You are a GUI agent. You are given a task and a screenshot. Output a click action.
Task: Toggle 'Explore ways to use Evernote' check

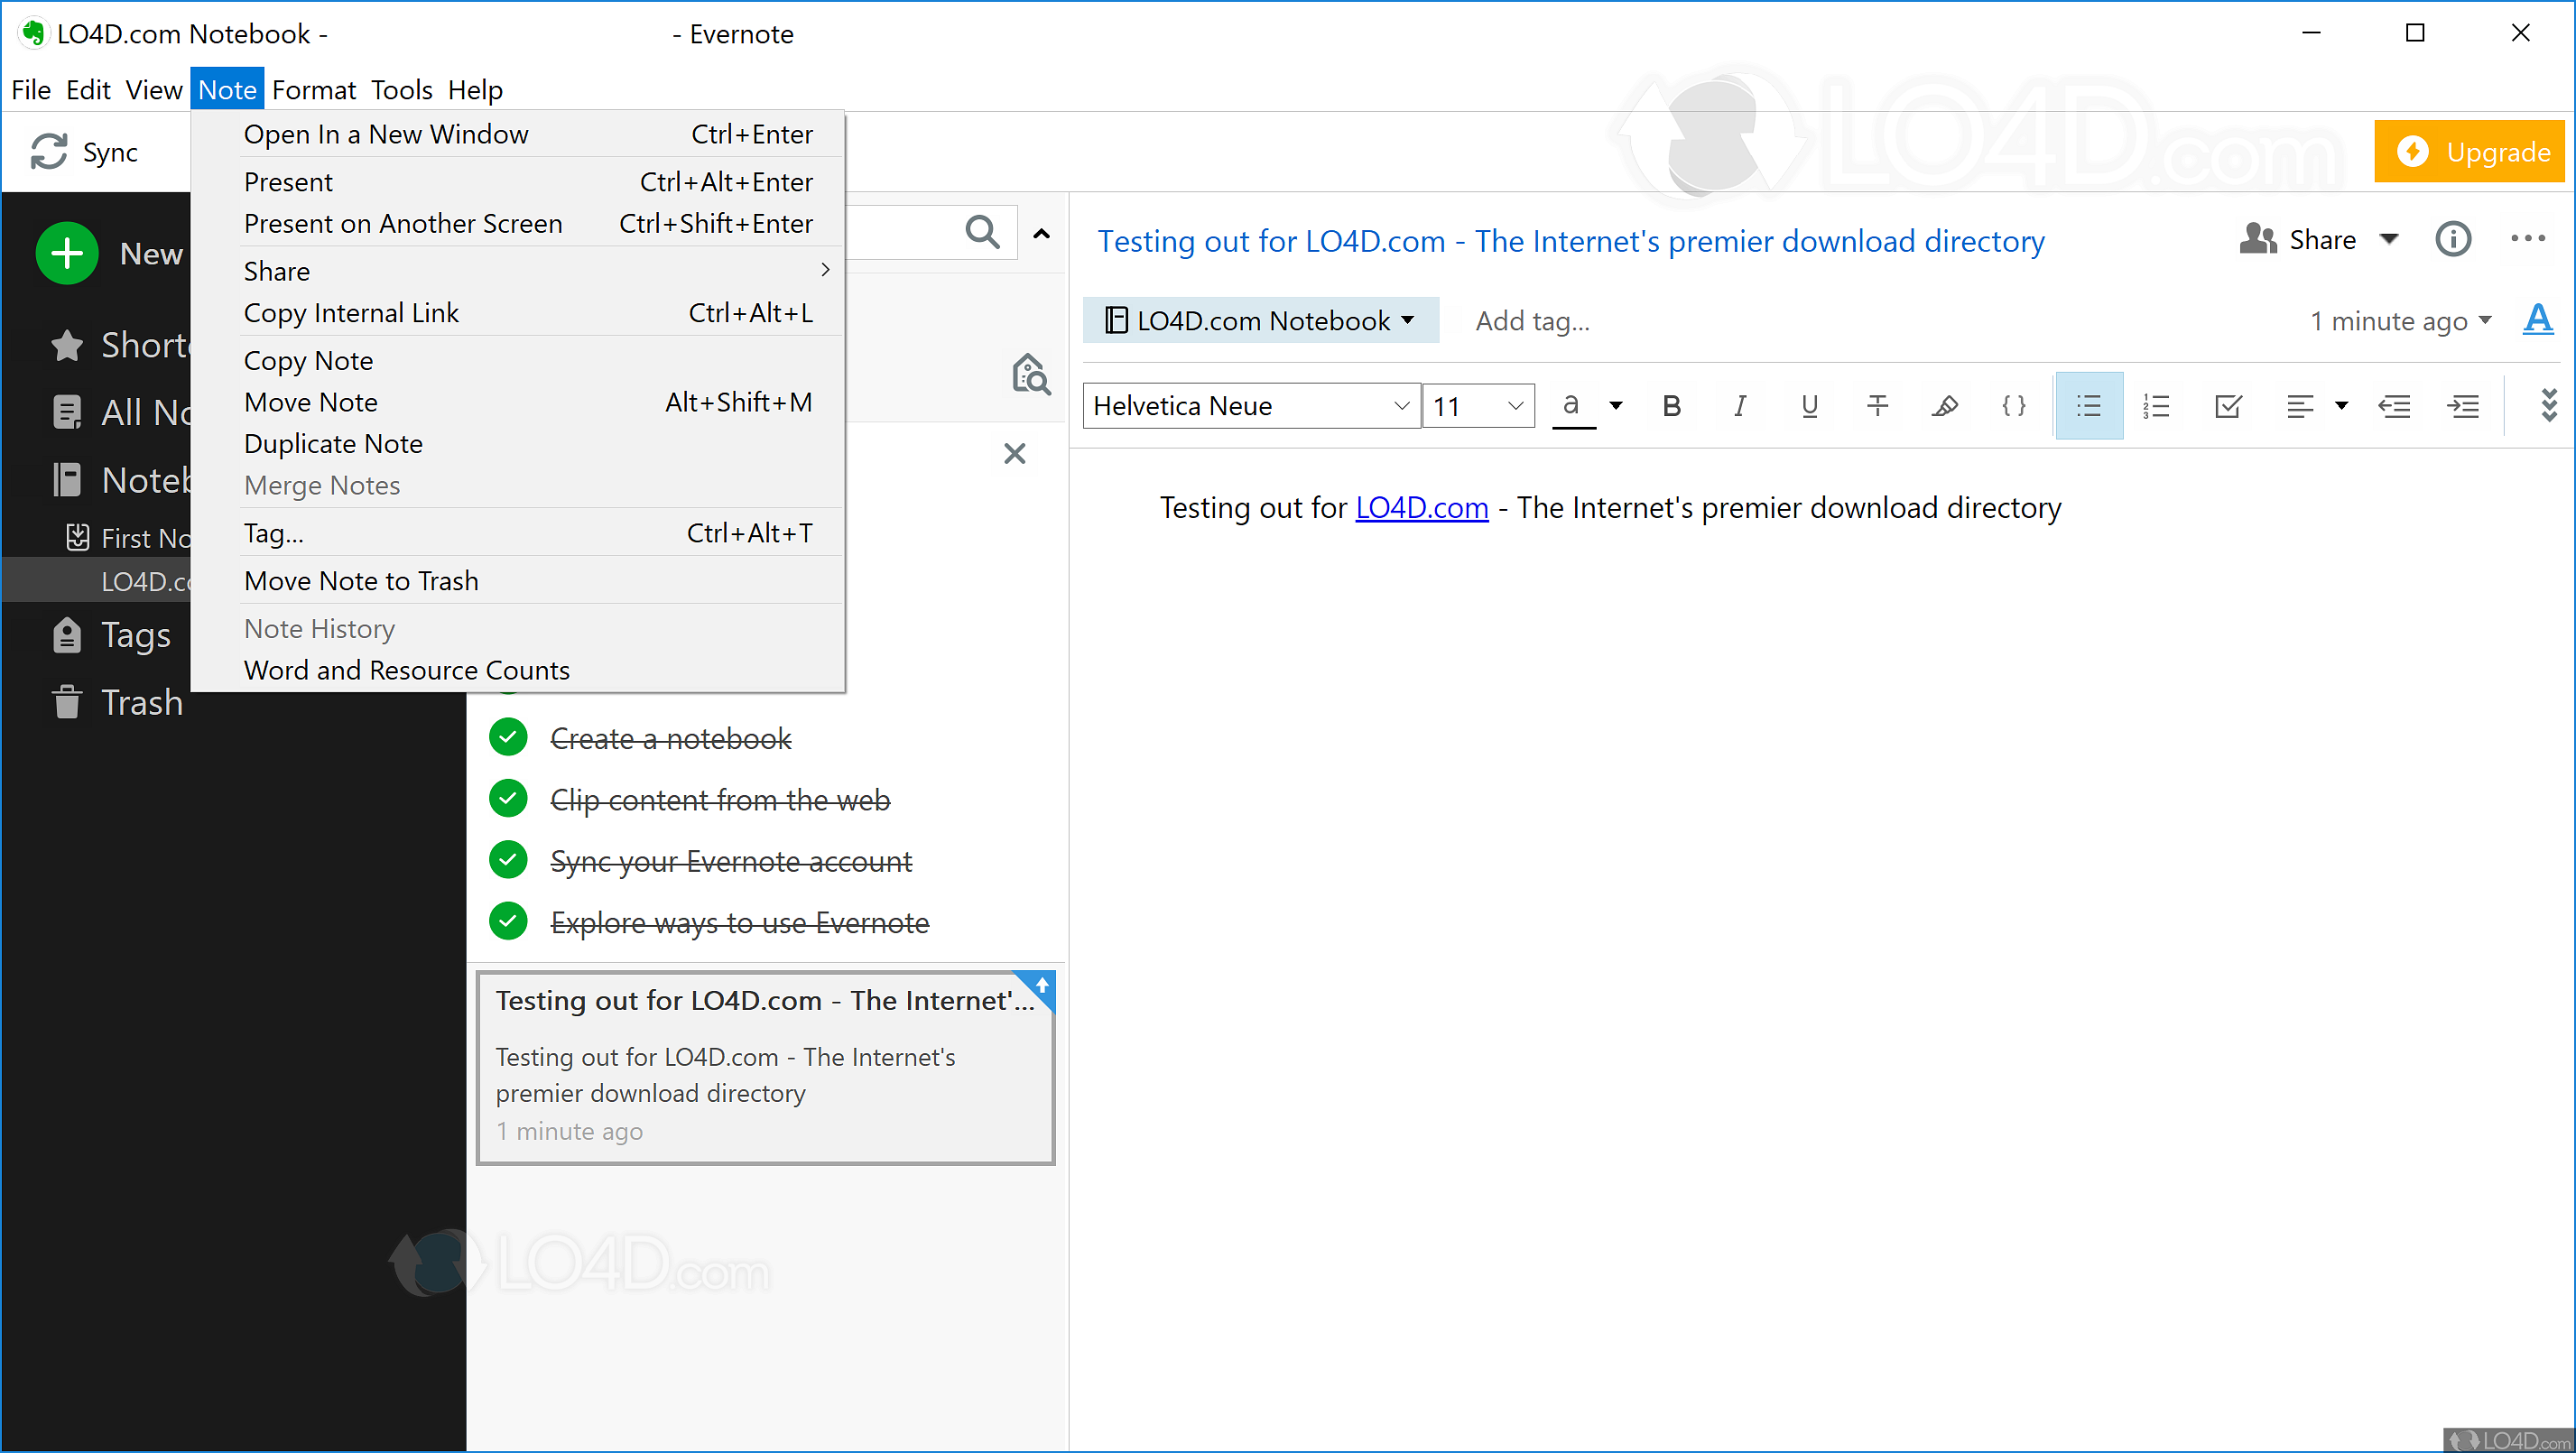tap(509, 922)
